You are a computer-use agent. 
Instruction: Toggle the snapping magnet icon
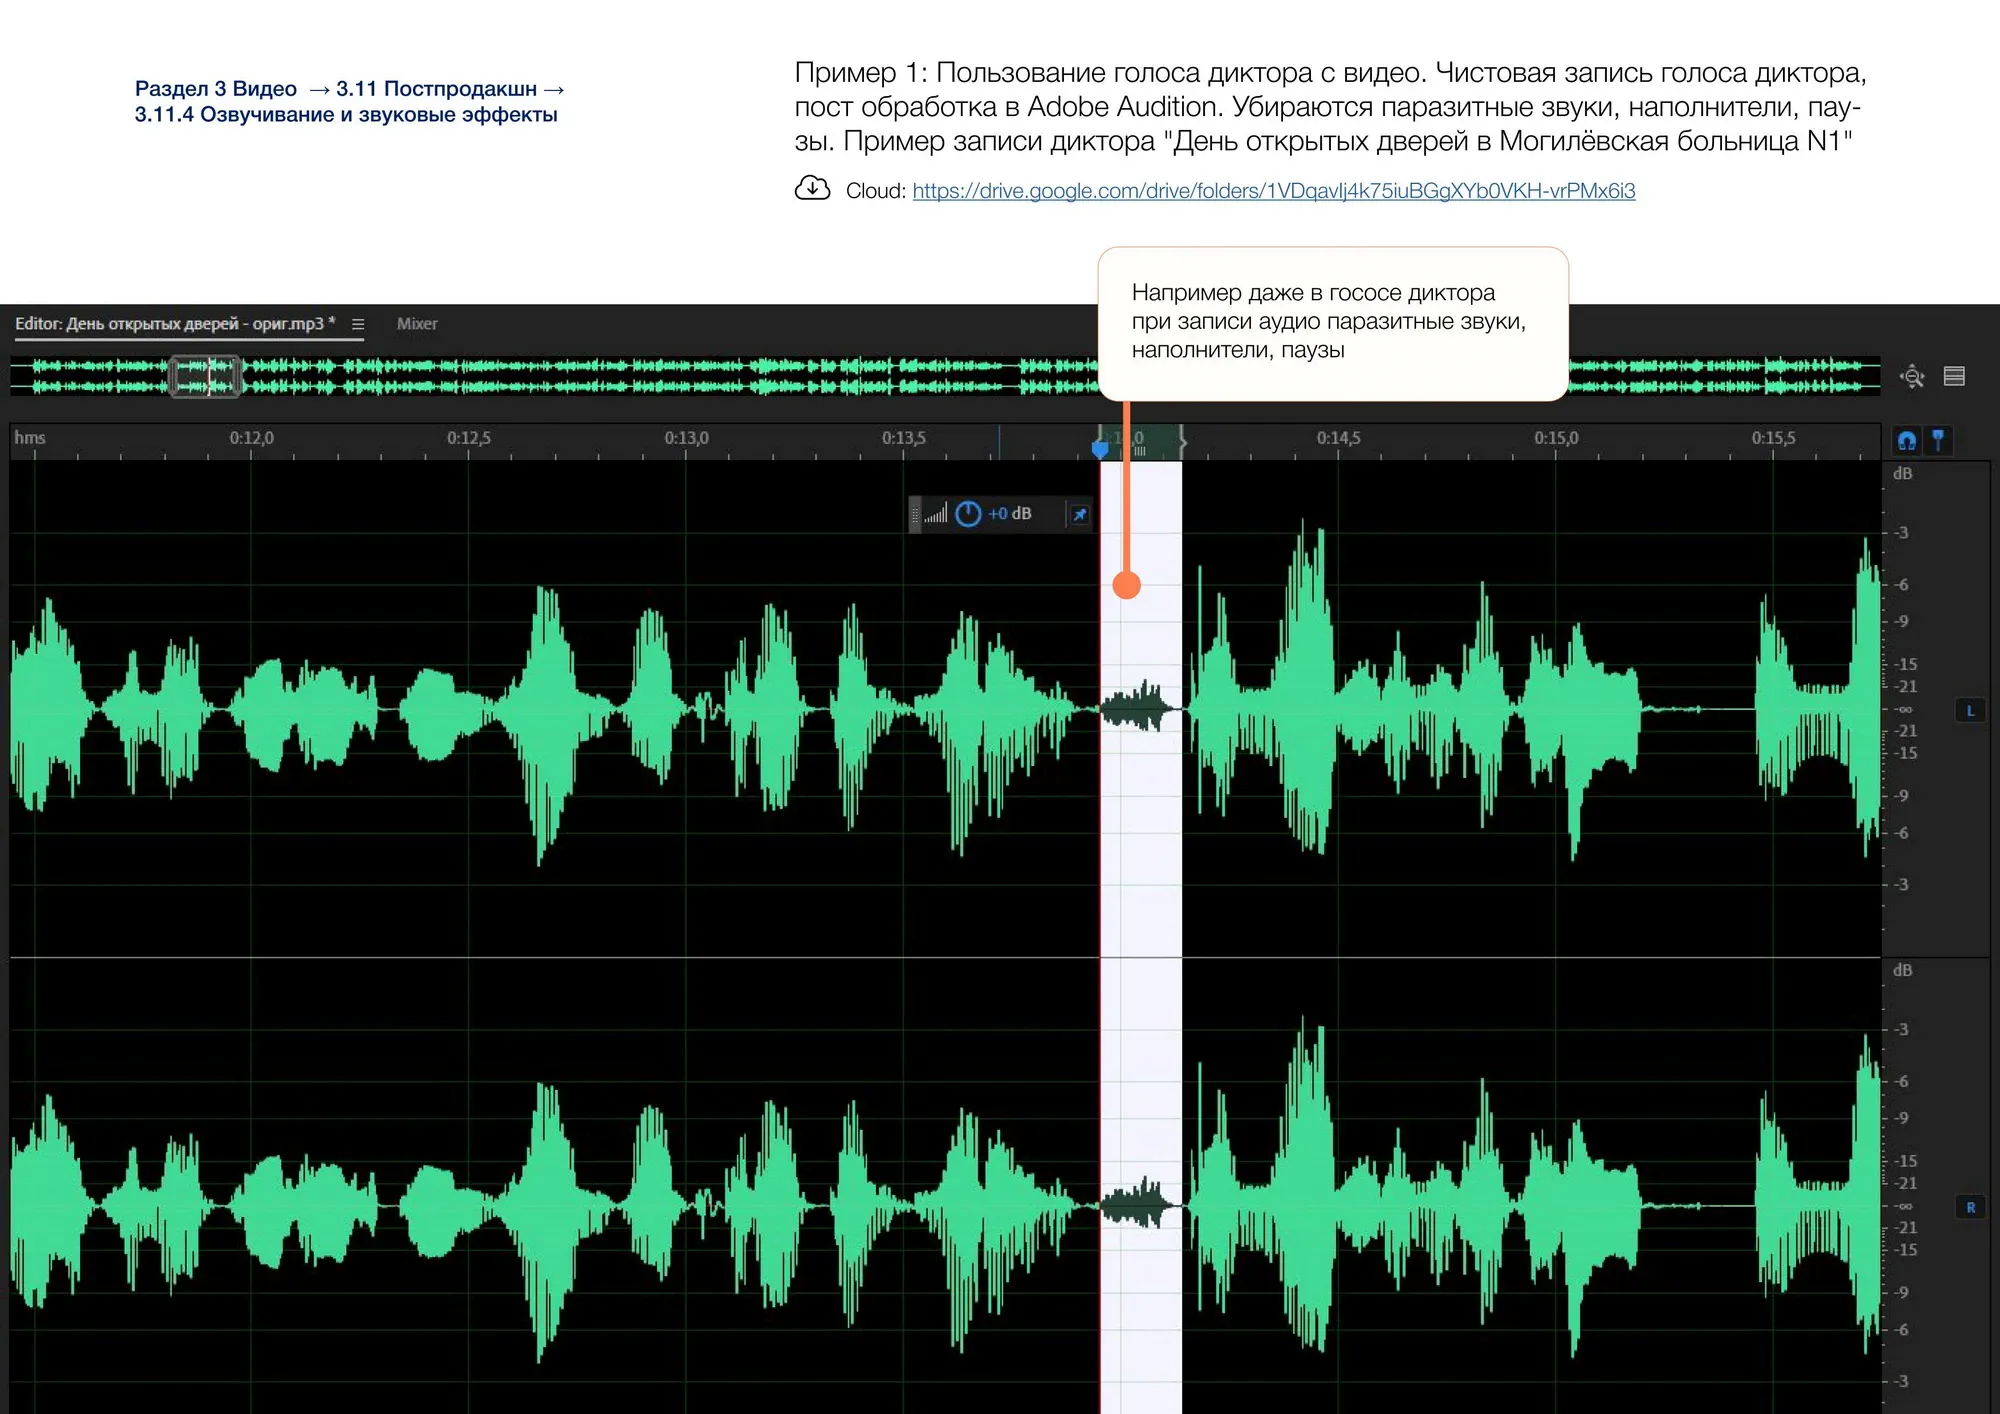pyautogui.click(x=1907, y=440)
